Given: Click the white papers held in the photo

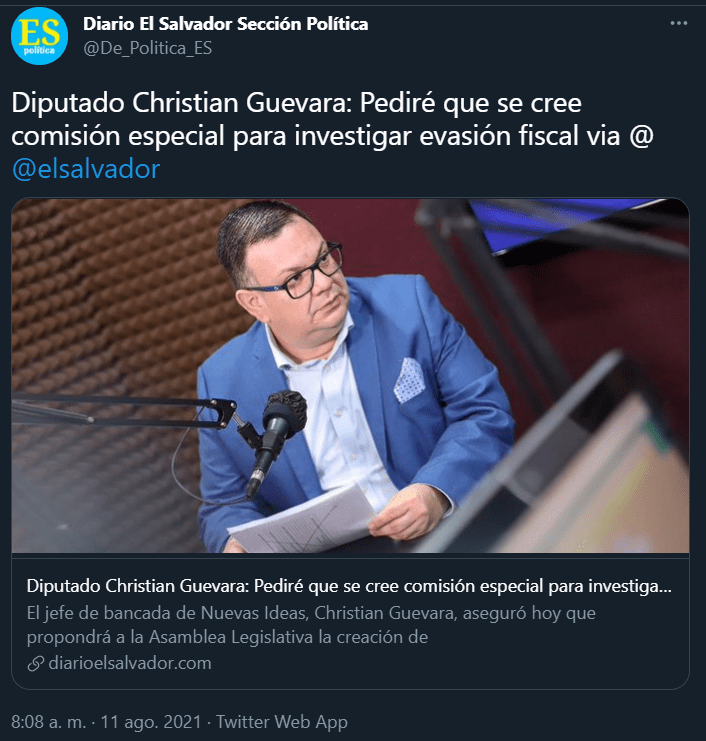Looking at the screenshot, I should [x=303, y=520].
